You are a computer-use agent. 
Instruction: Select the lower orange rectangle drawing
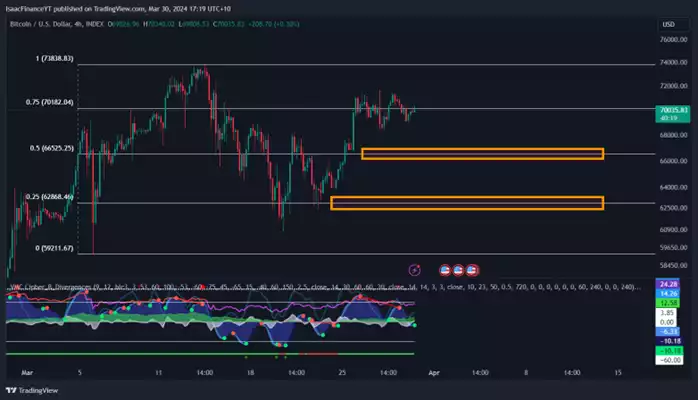[x=467, y=203]
